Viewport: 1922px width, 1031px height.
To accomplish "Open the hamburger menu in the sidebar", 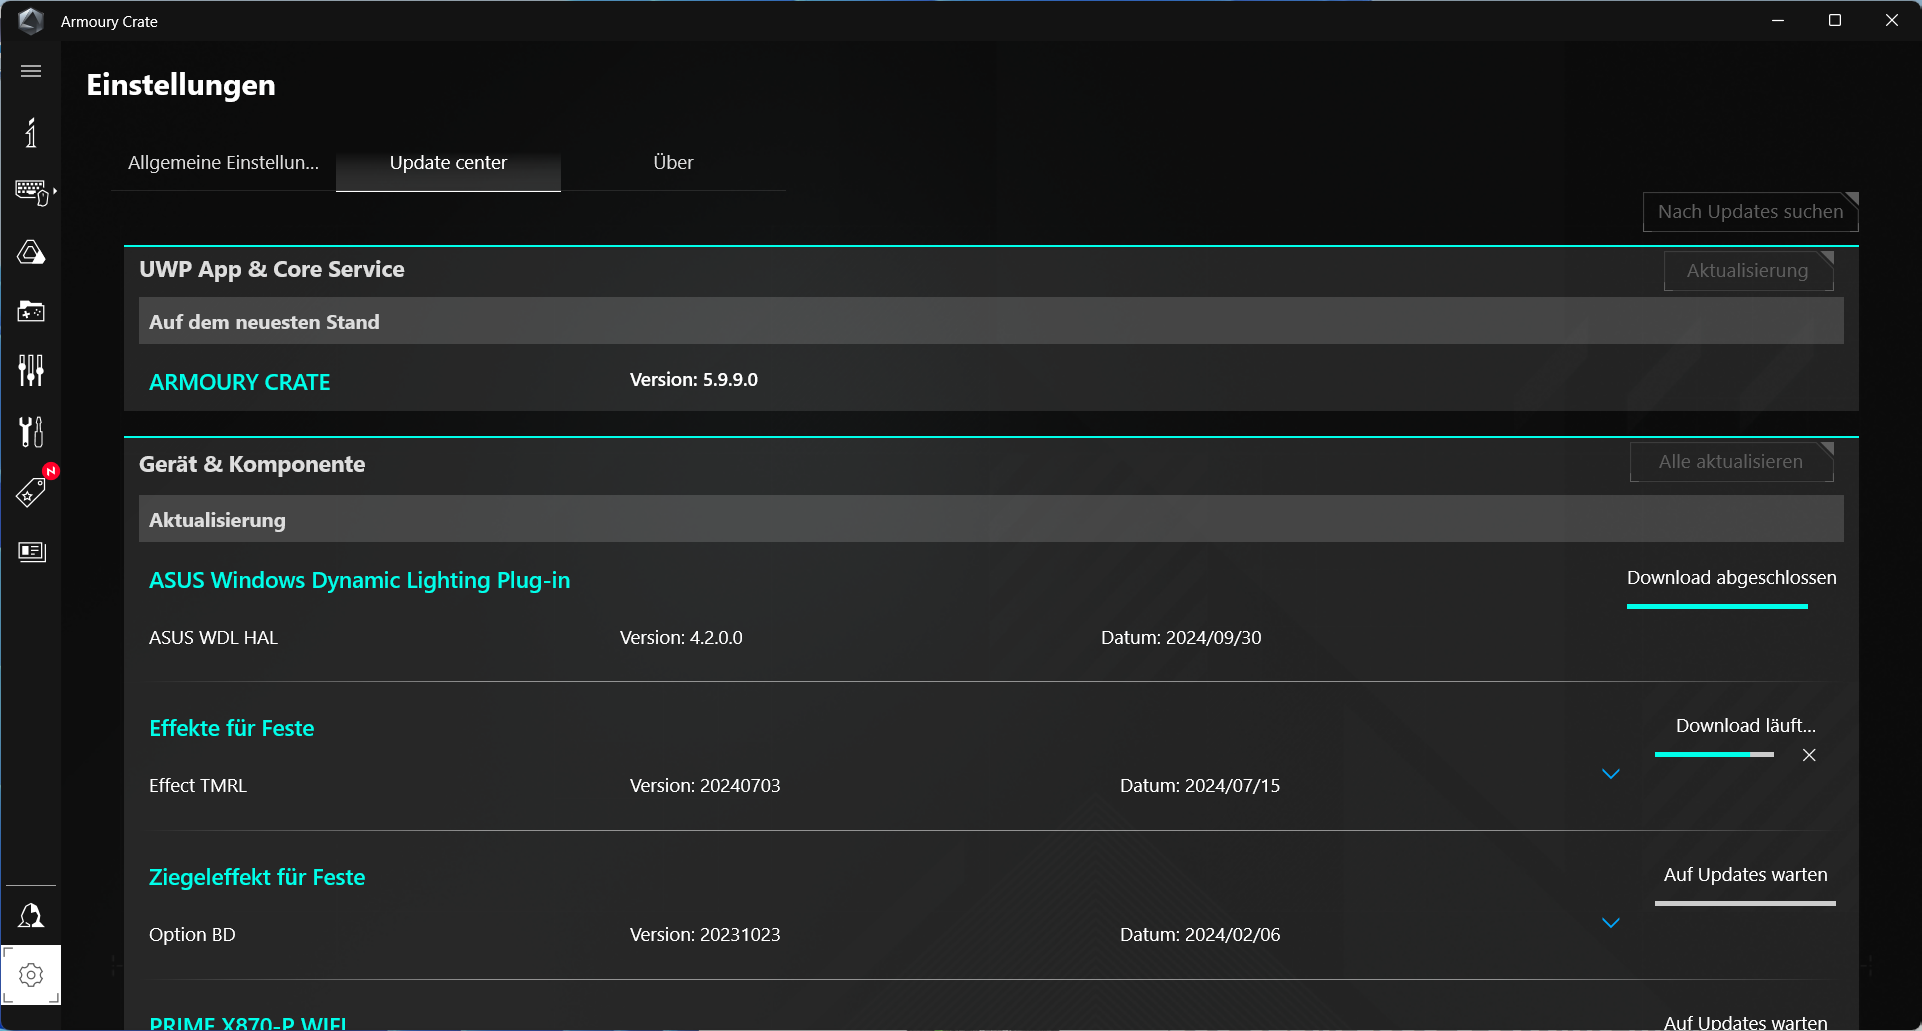I will [31, 71].
